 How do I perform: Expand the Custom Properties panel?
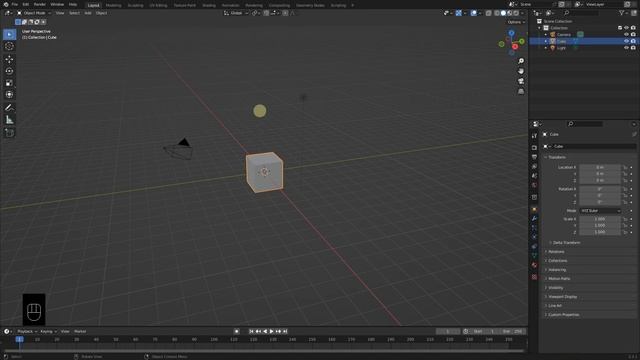point(563,315)
